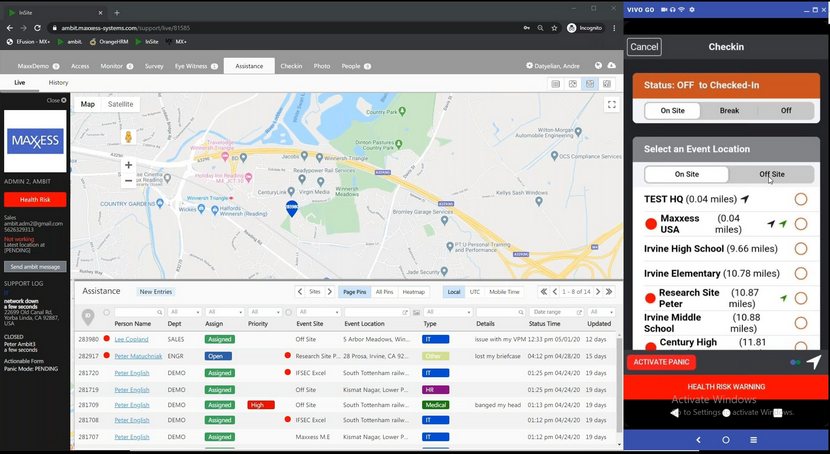Open the settings gear next to Datyelian, Andre
Image resolution: width=830 pixels, height=454 pixels.
click(x=529, y=66)
